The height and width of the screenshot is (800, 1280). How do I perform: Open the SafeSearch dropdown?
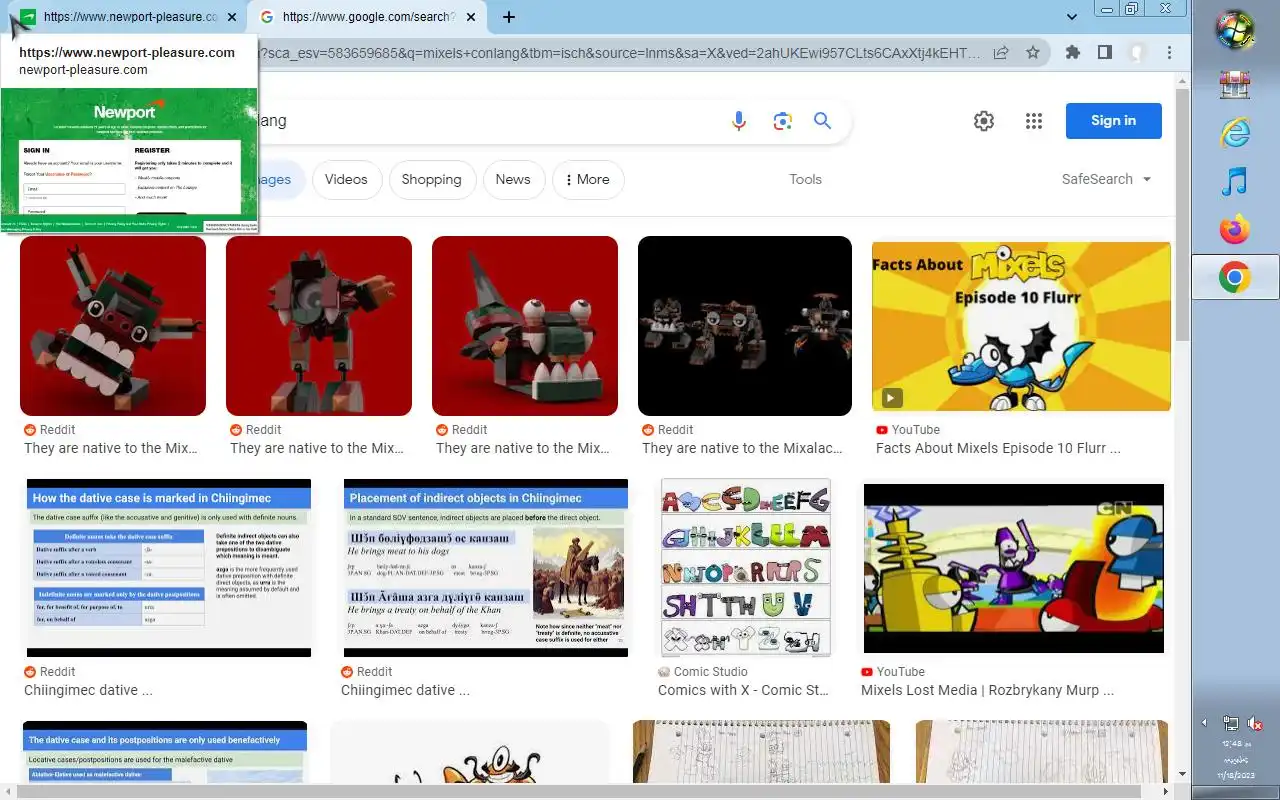coord(1106,179)
